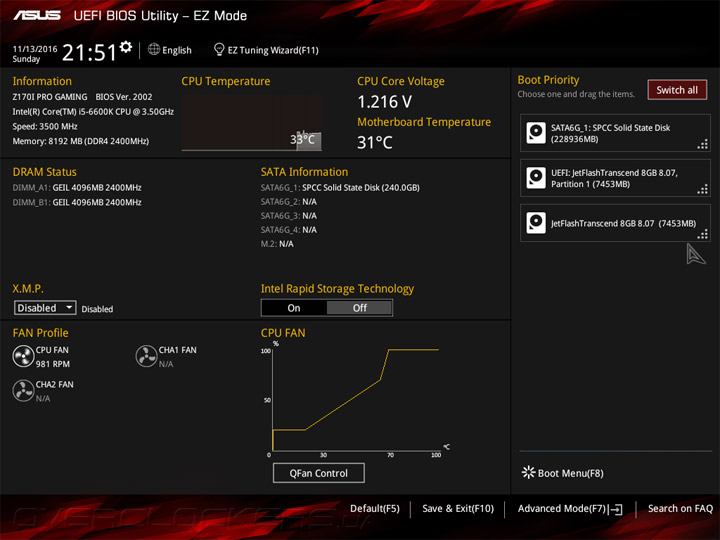Click the 21:51 clock display
This screenshot has width=720, height=540.
tap(90, 52)
